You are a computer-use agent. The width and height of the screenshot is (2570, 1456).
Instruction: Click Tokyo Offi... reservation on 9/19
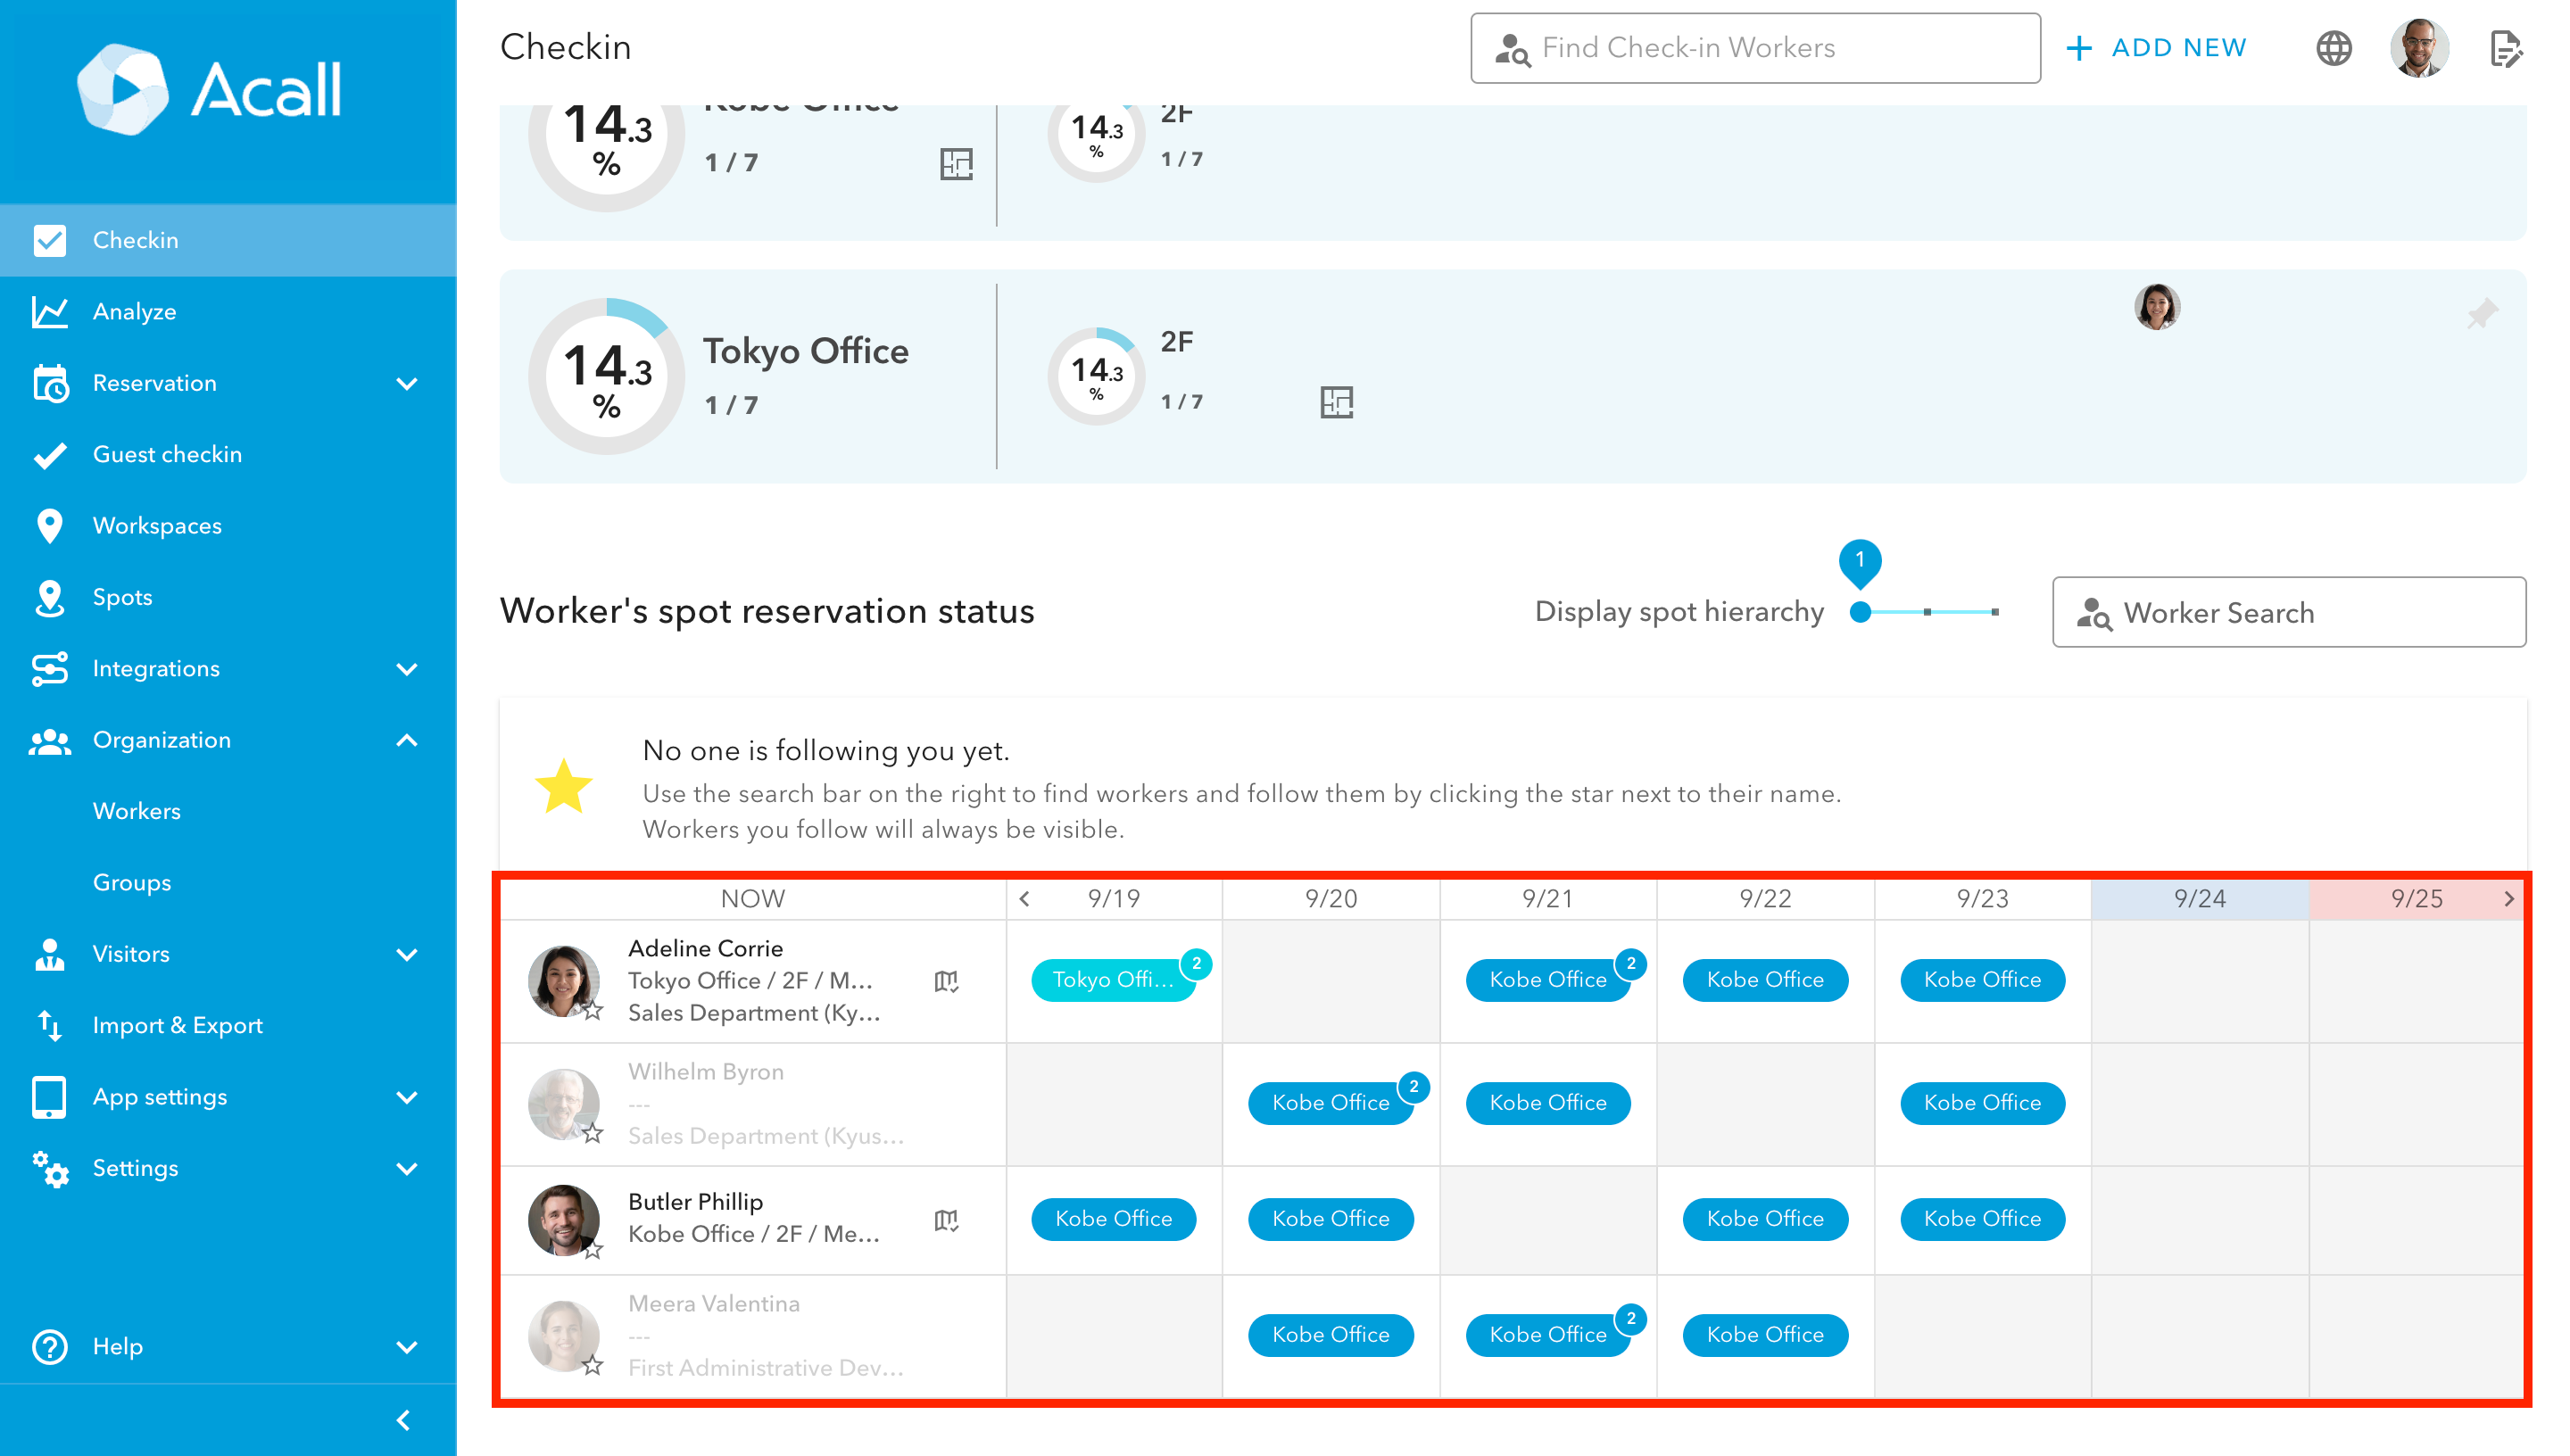coord(1112,980)
